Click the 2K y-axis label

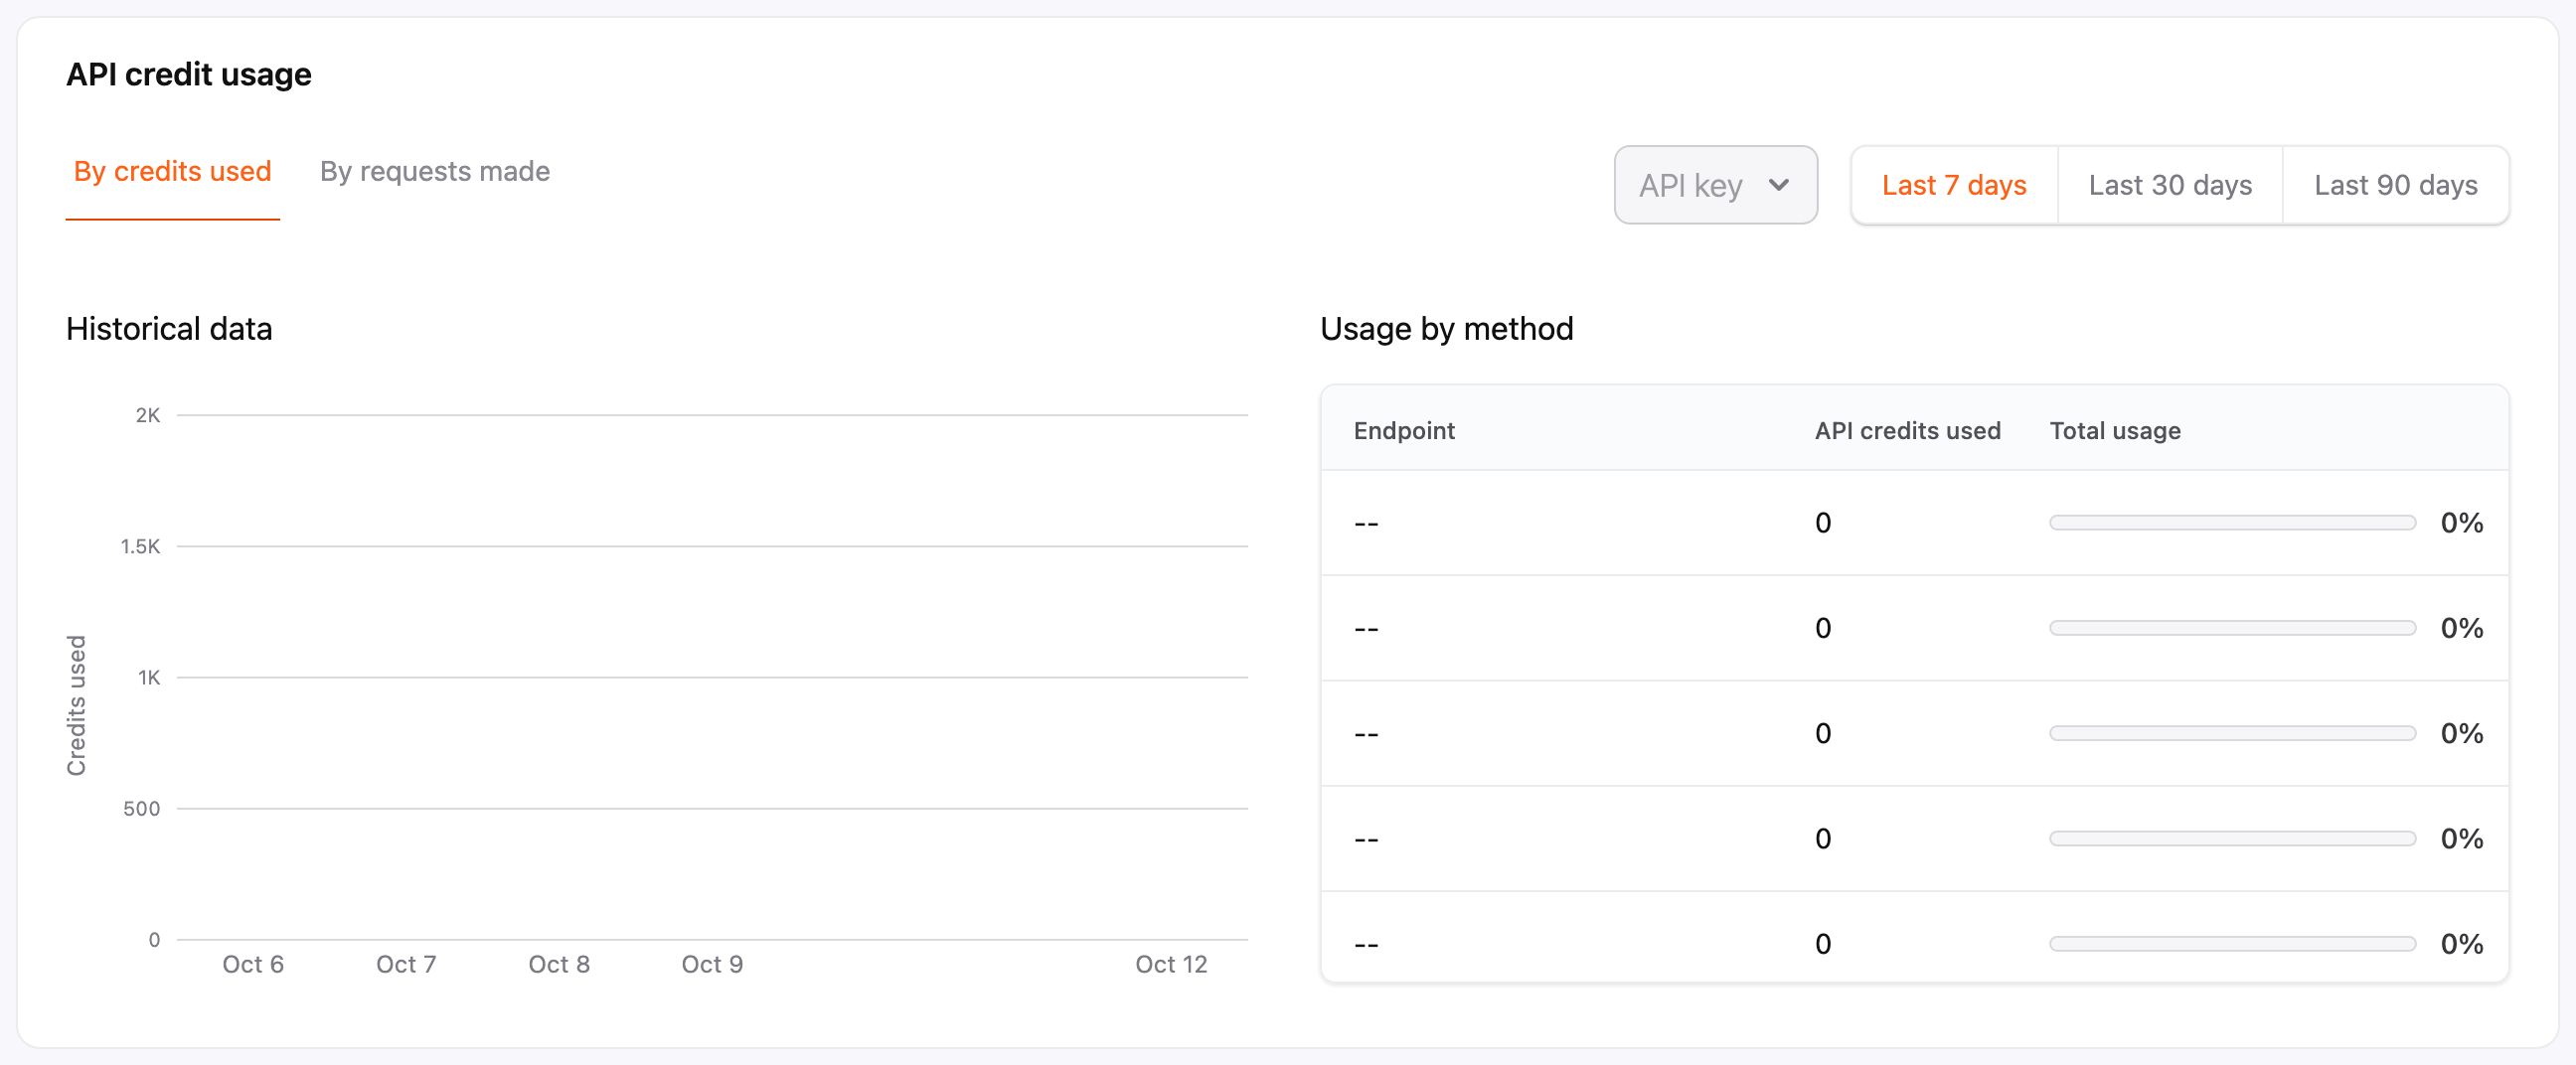click(x=148, y=415)
